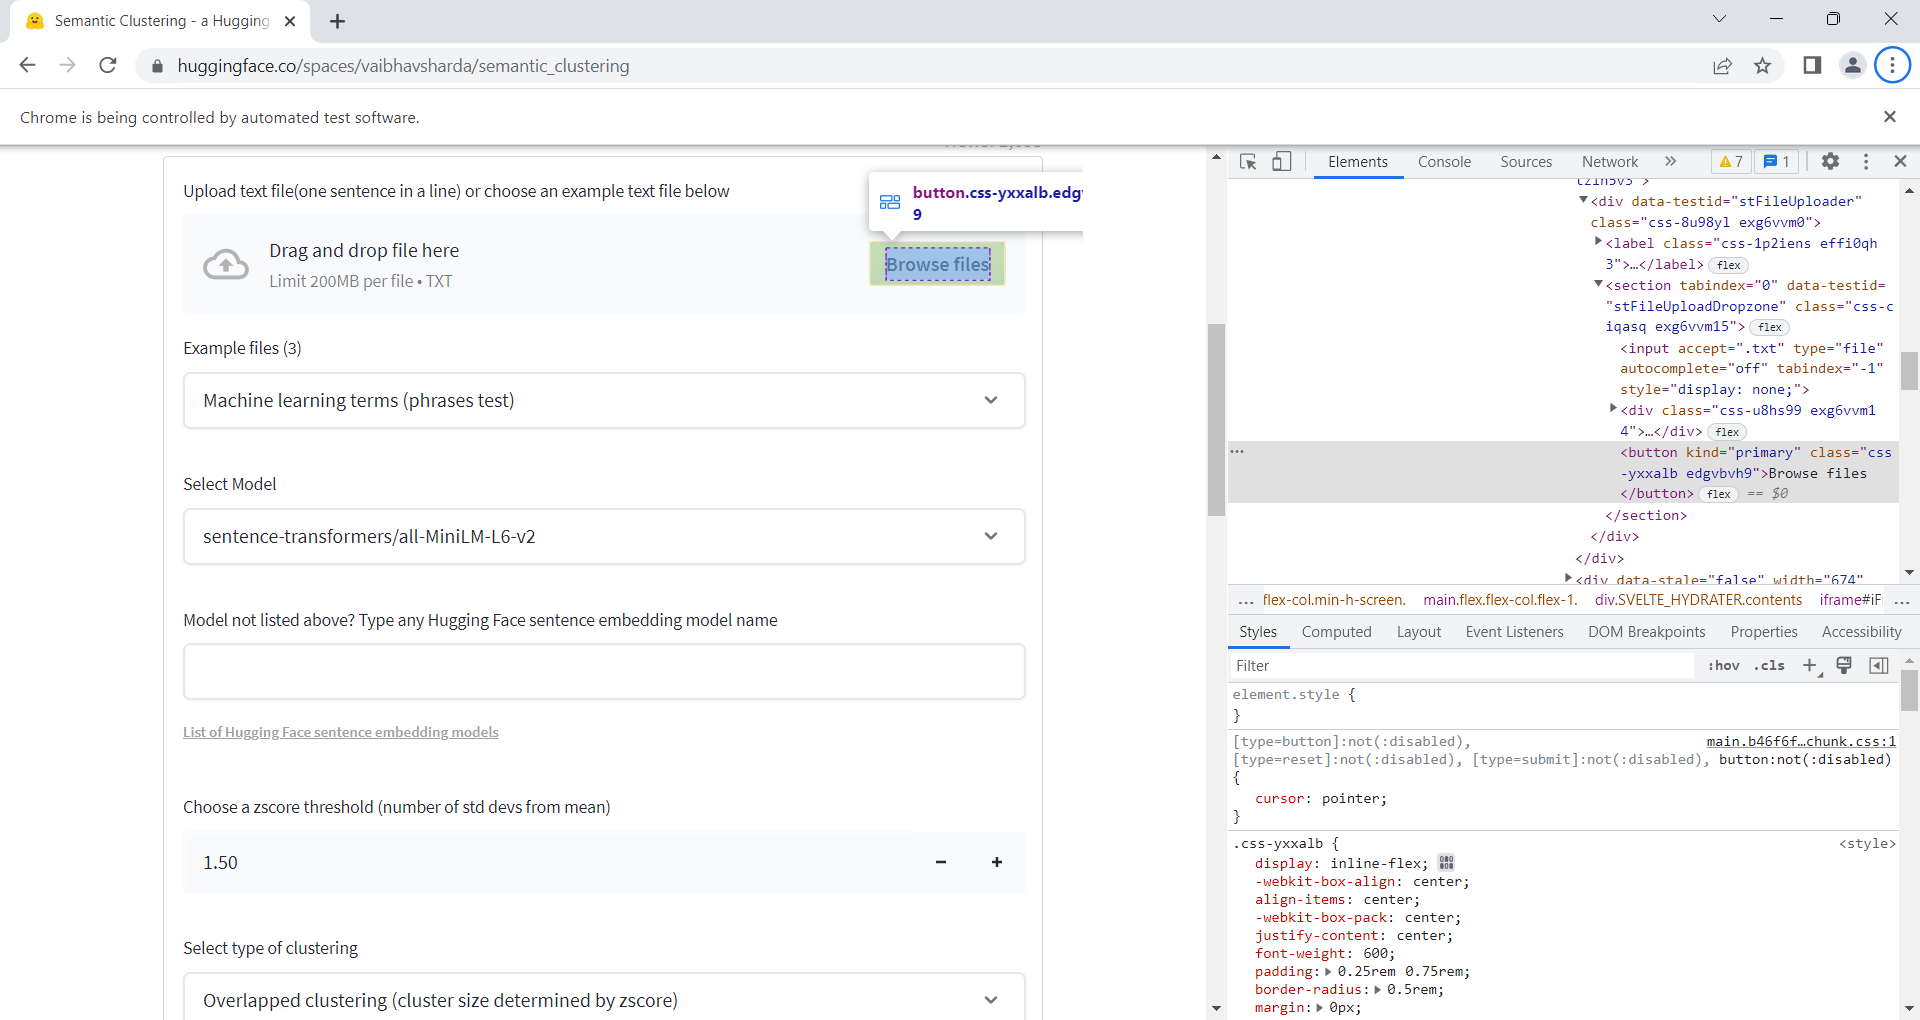This screenshot has width=1920, height=1020.
Task: Switch to the Elements tab
Action: (x=1358, y=162)
